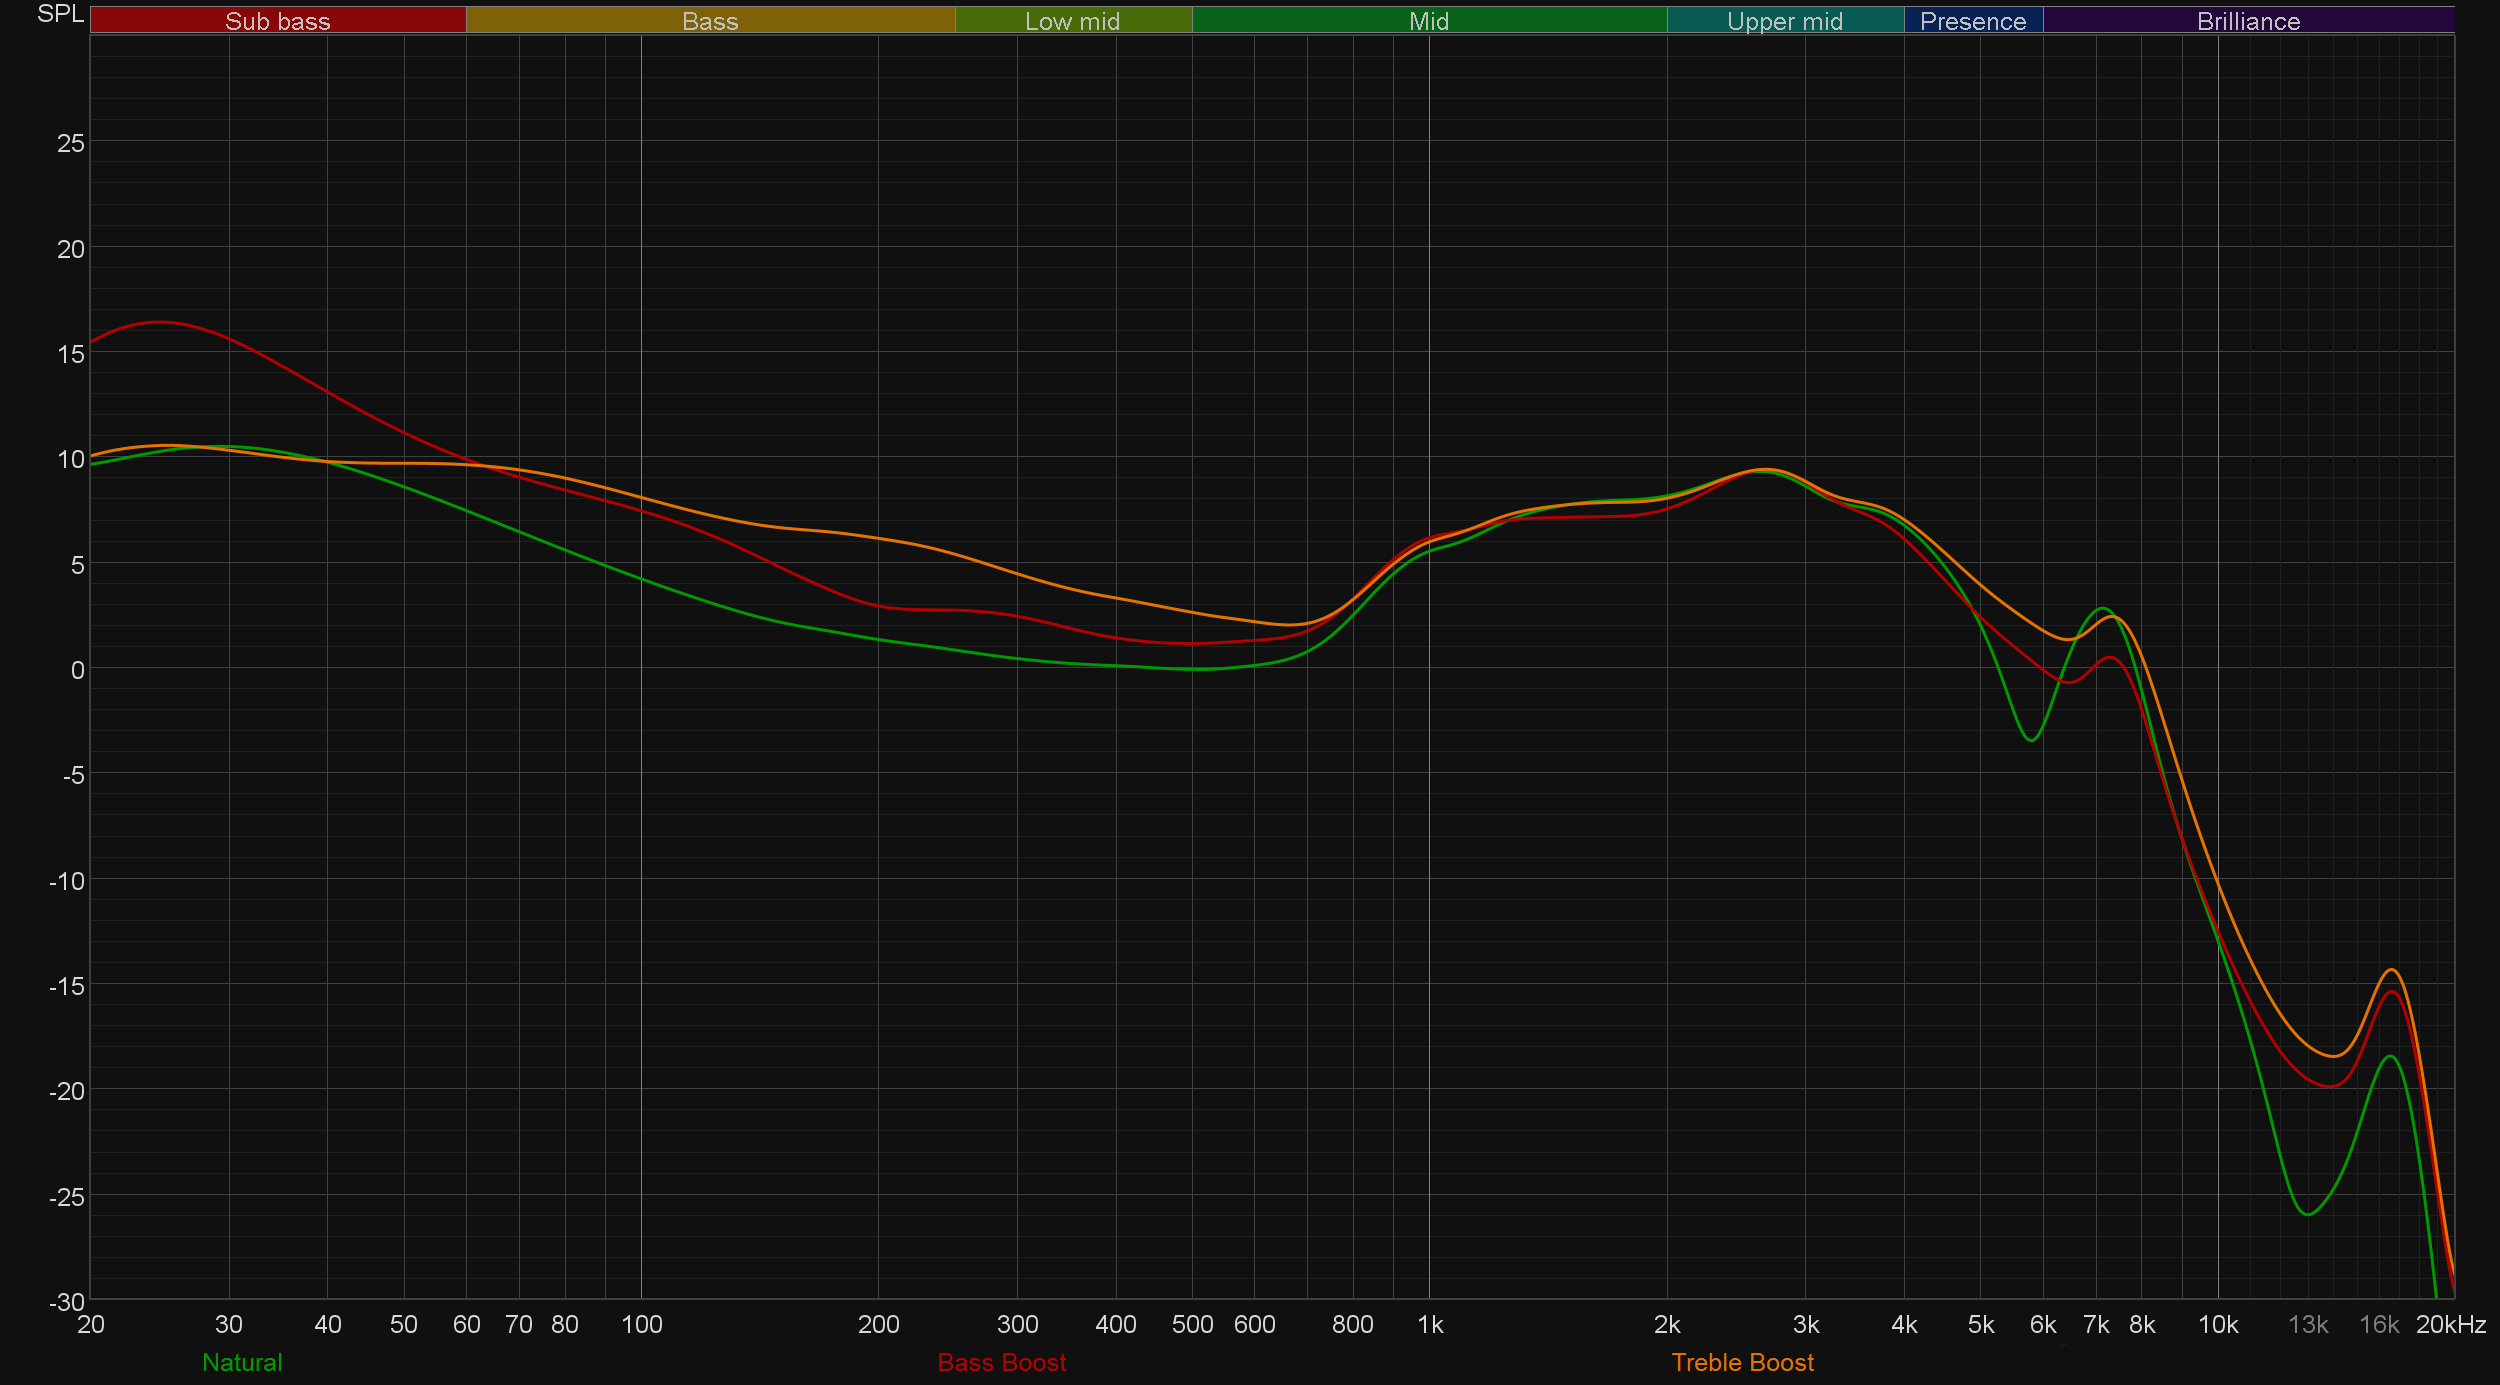The image size is (2500, 1385).
Task: Click the 20kHz frequency axis label
Action: [2451, 1324]
